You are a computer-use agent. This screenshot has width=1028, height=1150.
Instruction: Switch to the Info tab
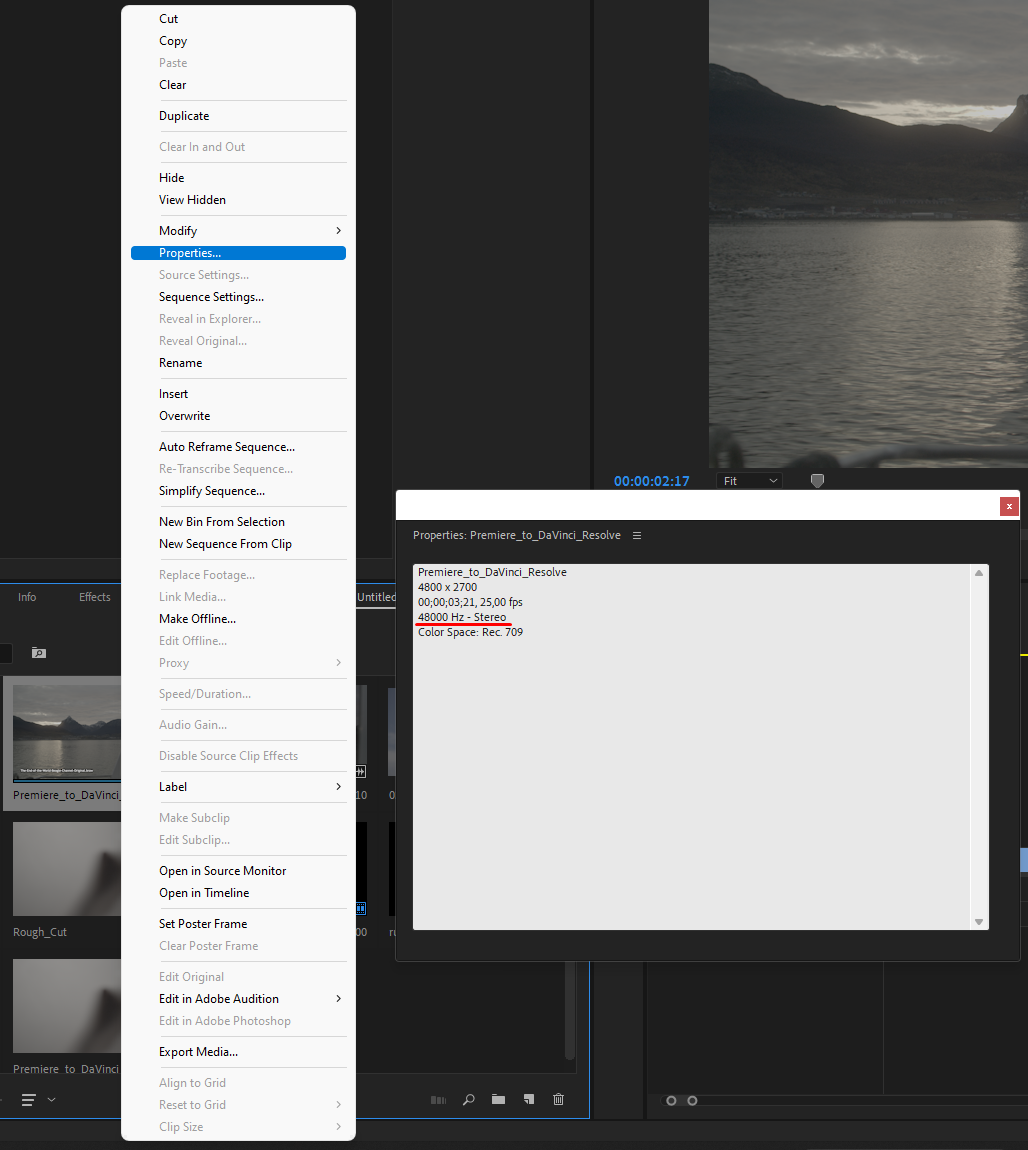click(x=27, y=597)
